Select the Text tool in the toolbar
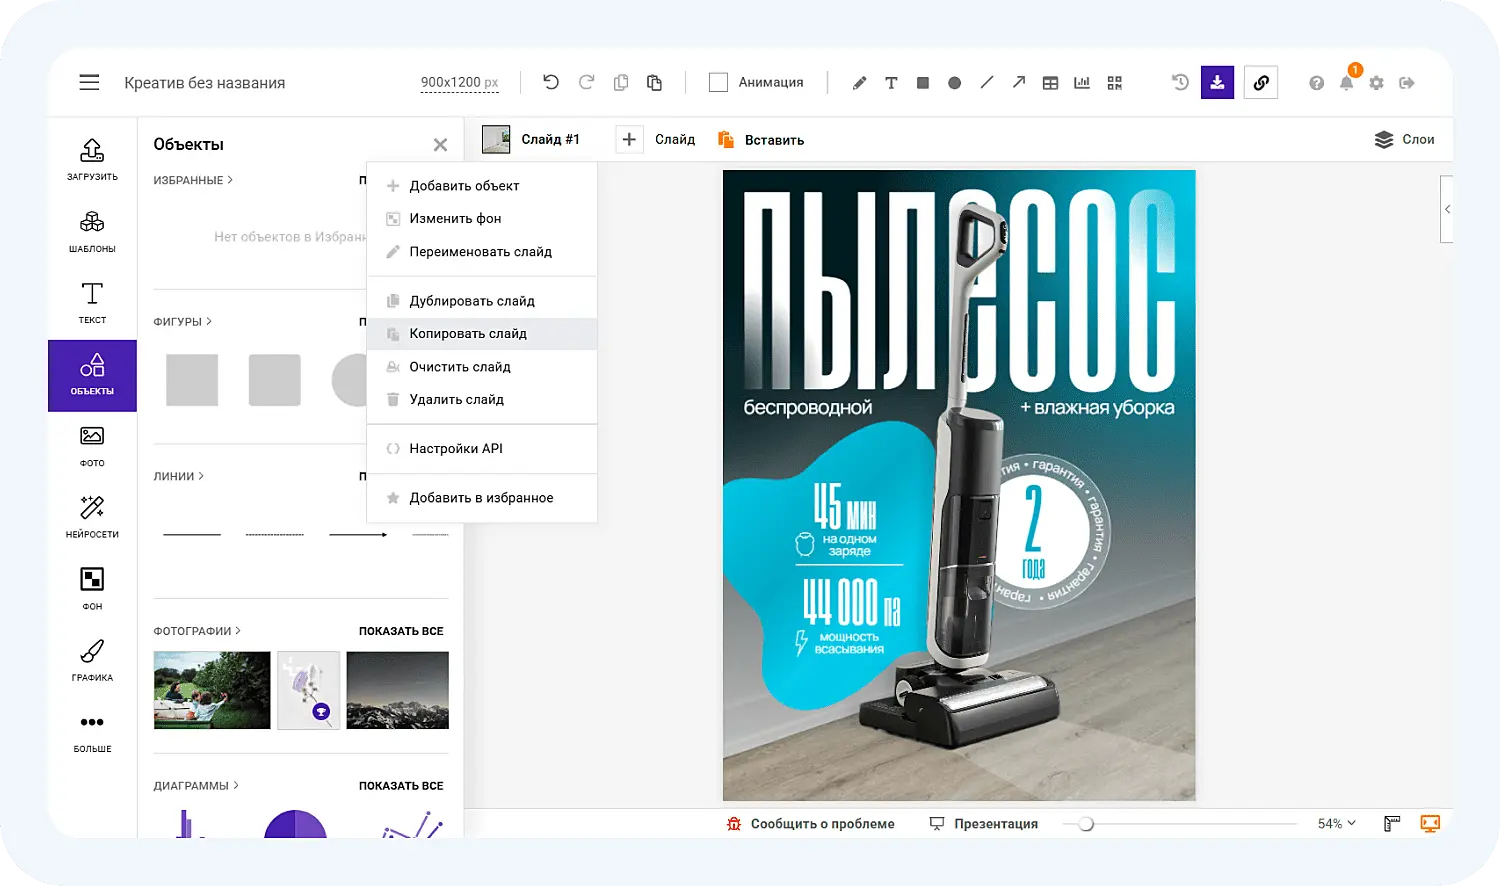The height and width of the screenshot is (886, 1500). click(x=891, y=82)
